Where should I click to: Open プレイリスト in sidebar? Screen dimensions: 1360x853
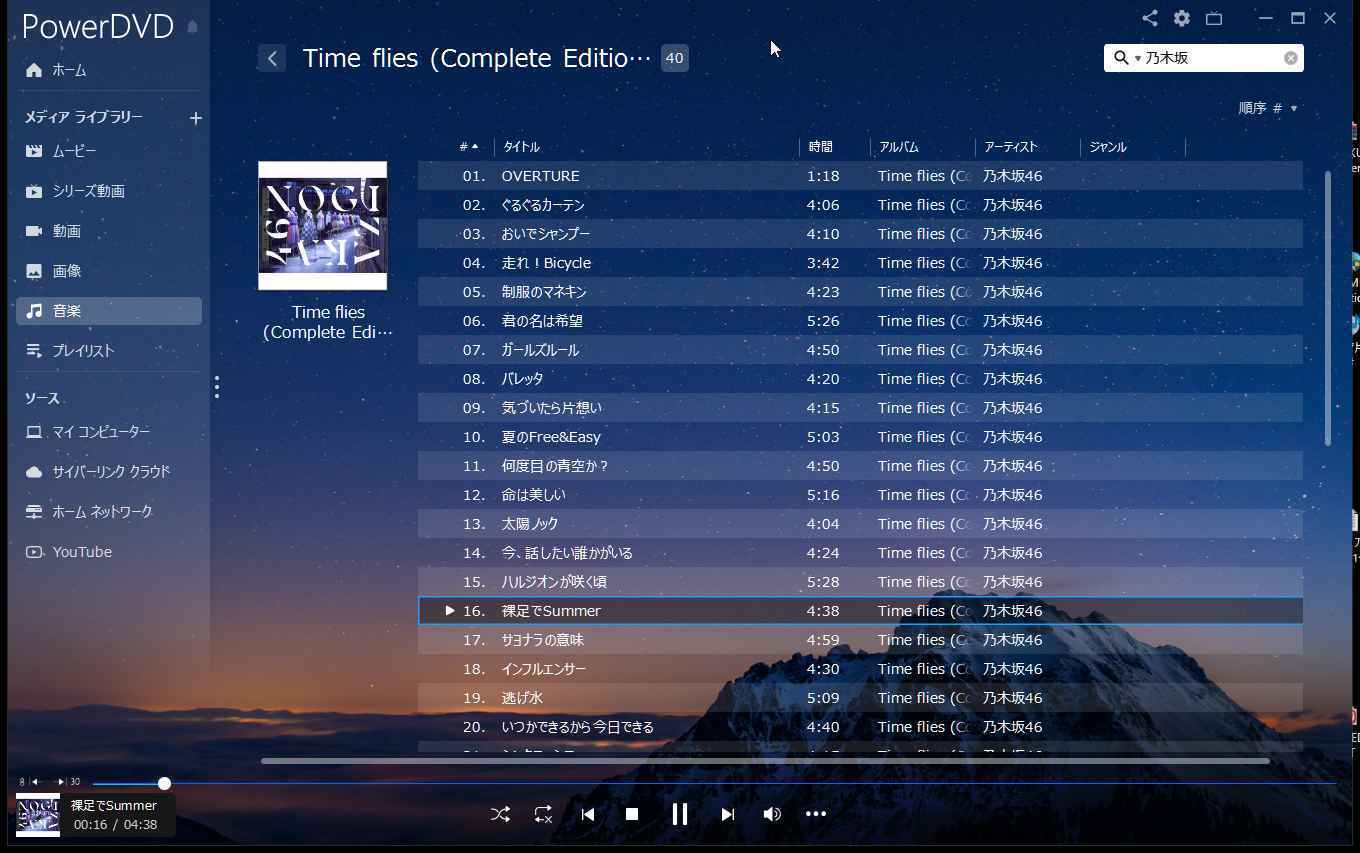pos(108,351)
